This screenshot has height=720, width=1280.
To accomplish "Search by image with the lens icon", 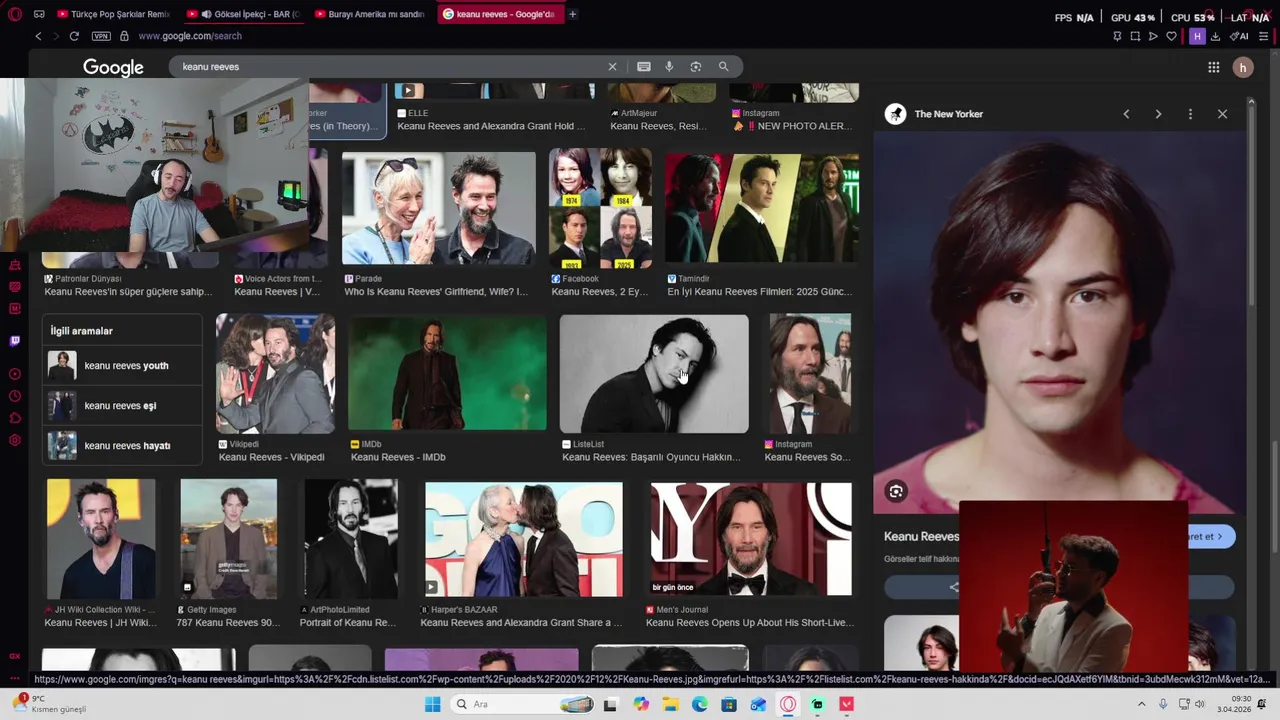I will point(696,67).
